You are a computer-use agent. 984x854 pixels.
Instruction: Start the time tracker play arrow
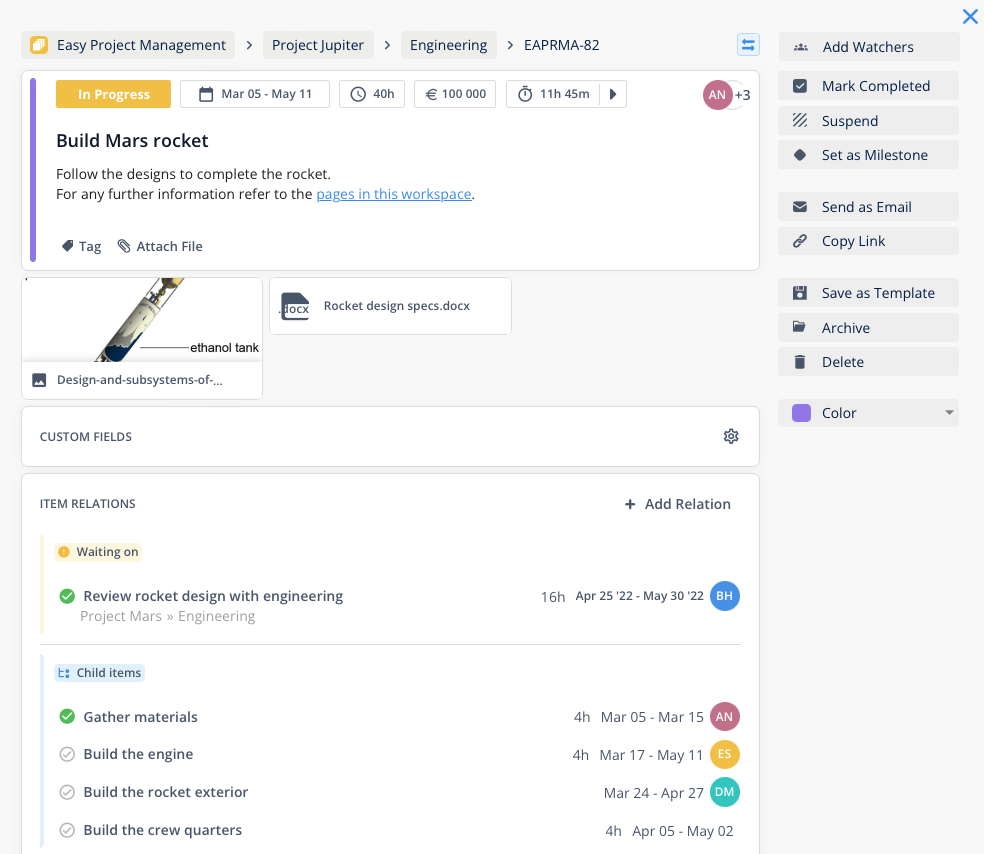coord(613,94)
